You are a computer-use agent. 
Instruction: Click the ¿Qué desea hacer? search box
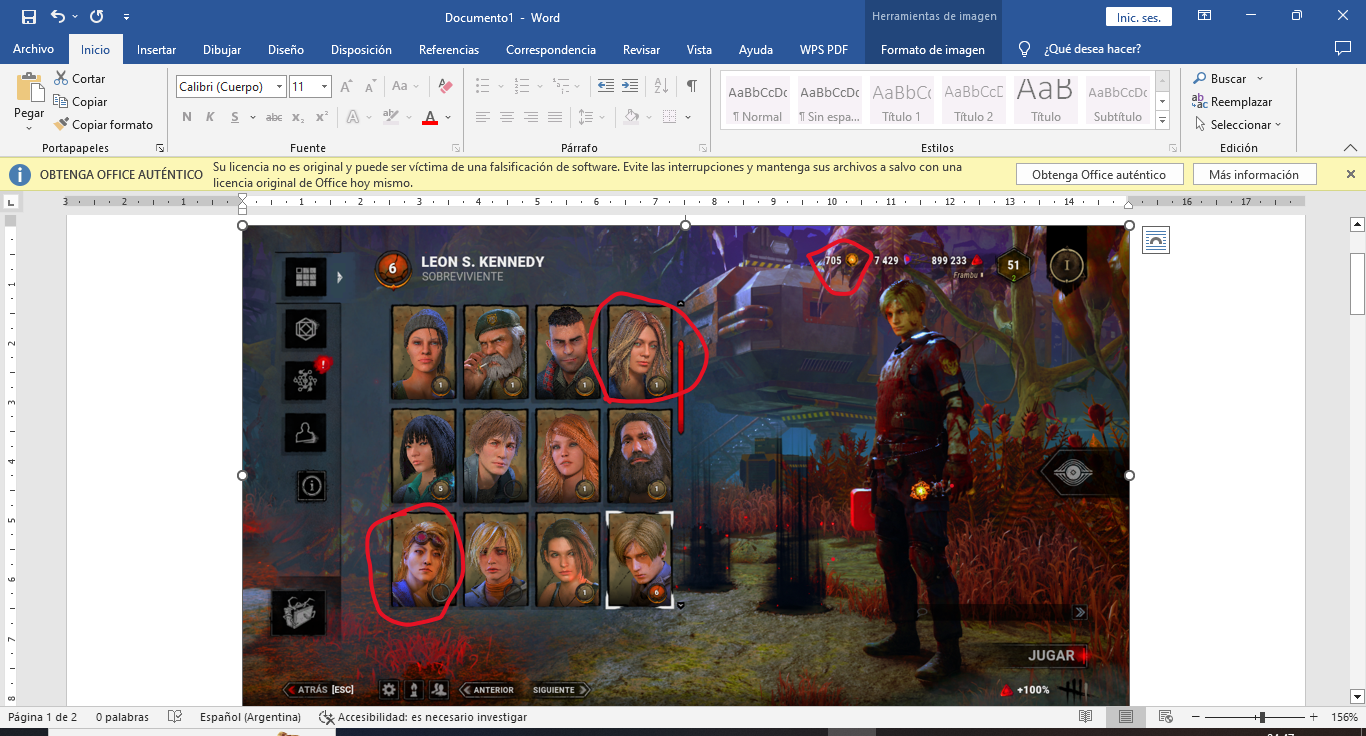[x=1092, y=49]
